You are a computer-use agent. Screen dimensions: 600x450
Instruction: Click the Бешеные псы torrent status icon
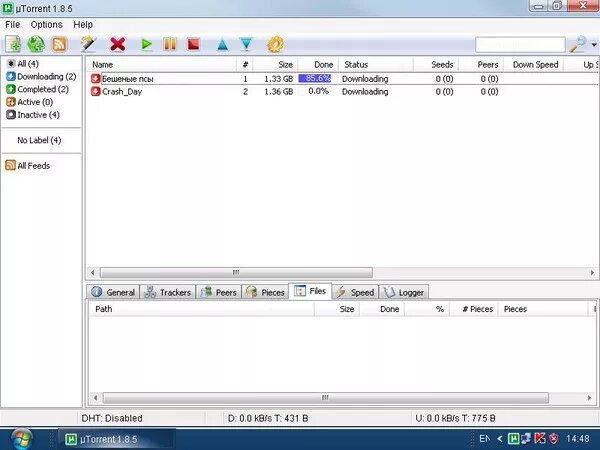click(x=95, y=79)
